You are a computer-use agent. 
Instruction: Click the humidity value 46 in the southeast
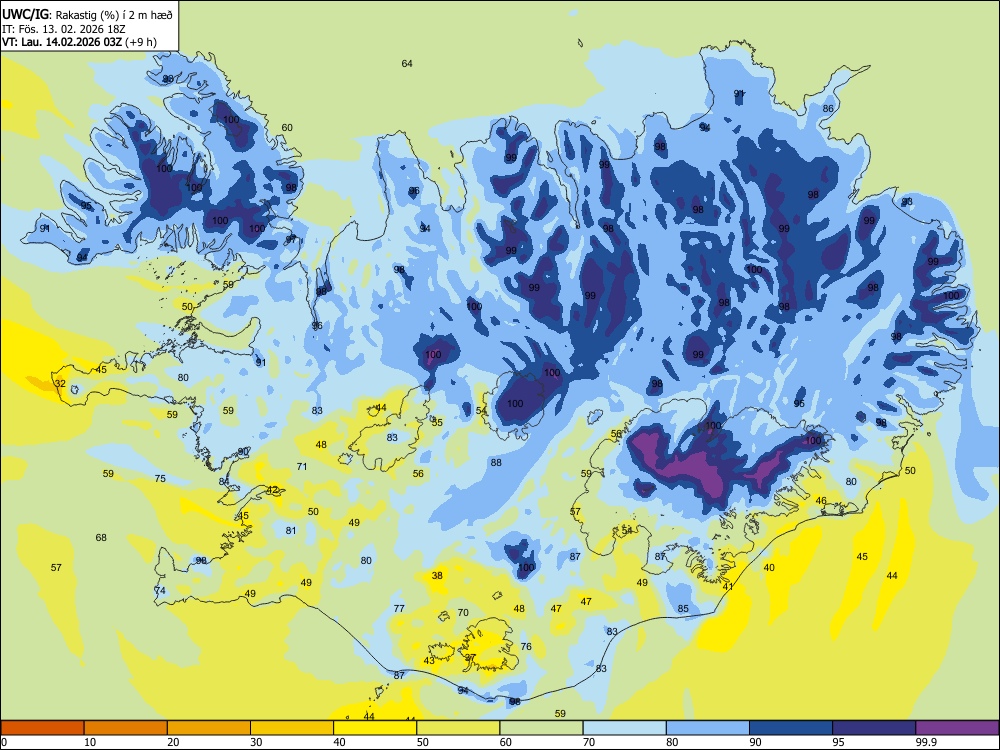coord(821,501)
